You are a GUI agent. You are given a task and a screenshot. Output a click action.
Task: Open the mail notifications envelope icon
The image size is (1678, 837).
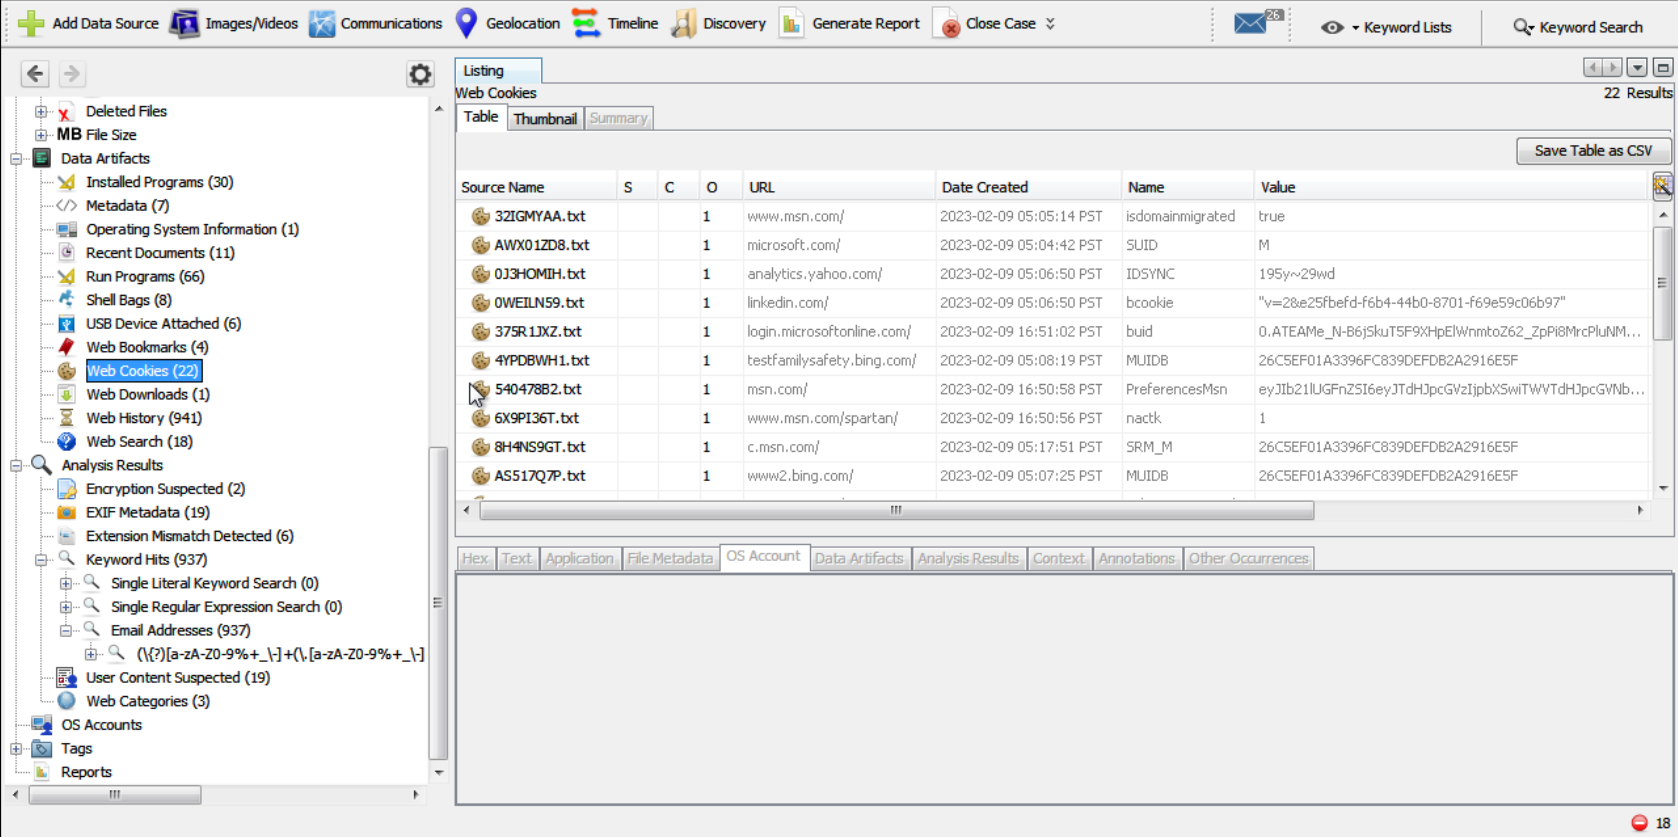pyautogui.click(x=1250, y=23)
